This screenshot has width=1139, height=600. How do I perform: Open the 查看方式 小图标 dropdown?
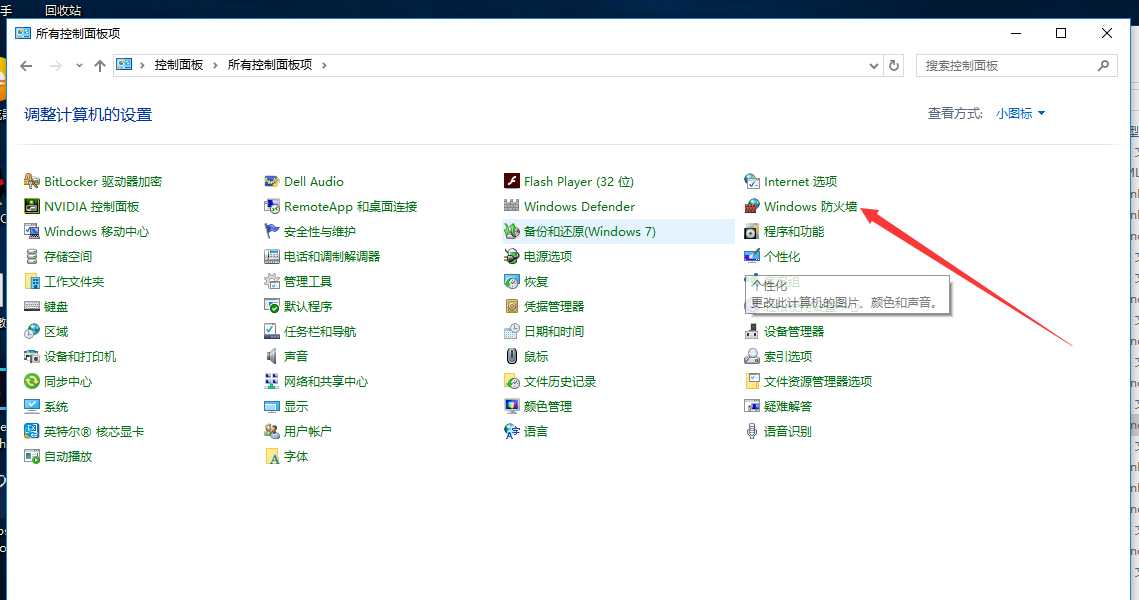[x=1021, y=113]
